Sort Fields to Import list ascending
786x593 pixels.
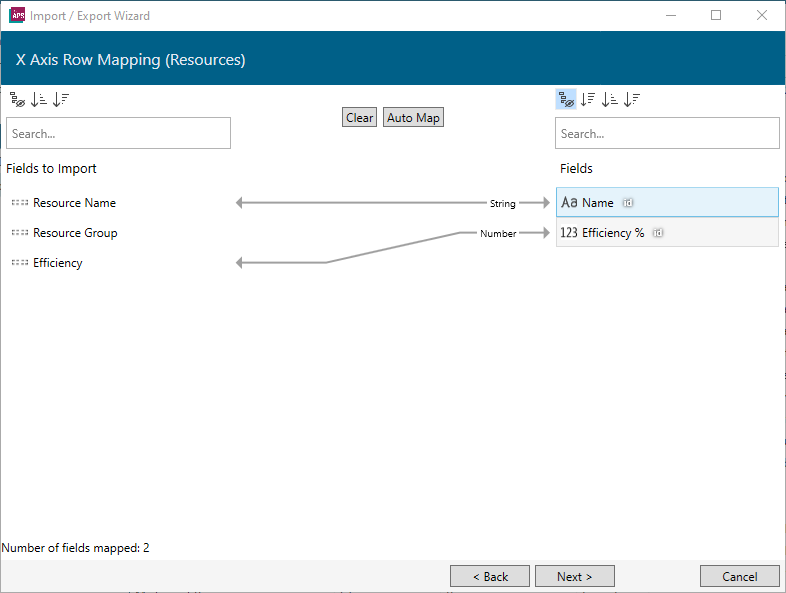pos(39,99)
